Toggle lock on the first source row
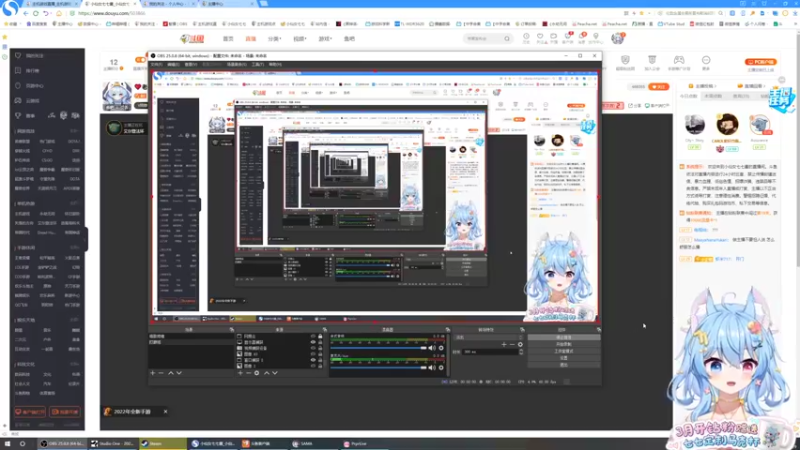 coord(320,337)
